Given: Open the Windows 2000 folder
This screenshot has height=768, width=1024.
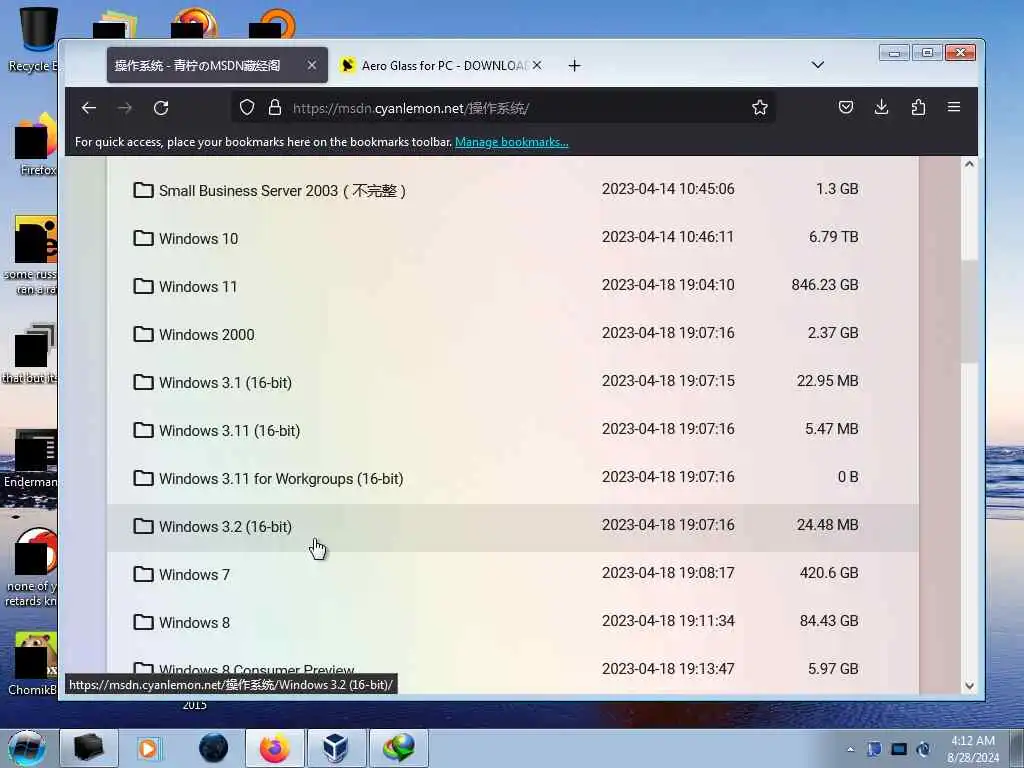Looking at the screenshot, I should [x=206, y=334].
